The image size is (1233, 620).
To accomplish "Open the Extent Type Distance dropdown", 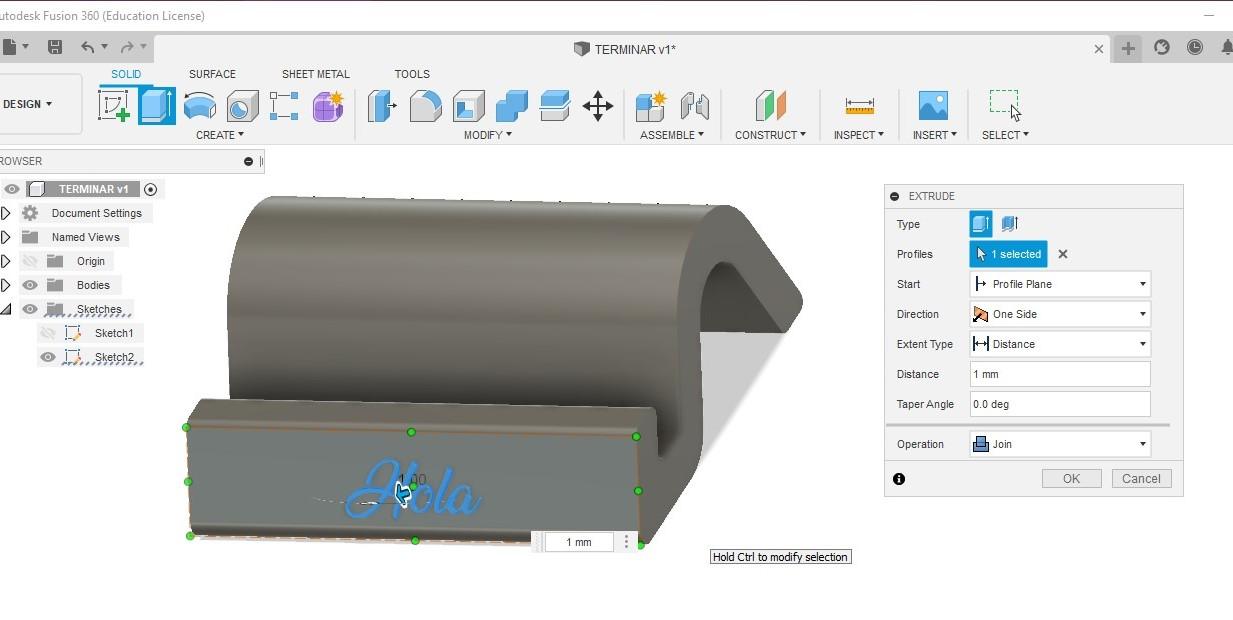I will point(1060,344).
